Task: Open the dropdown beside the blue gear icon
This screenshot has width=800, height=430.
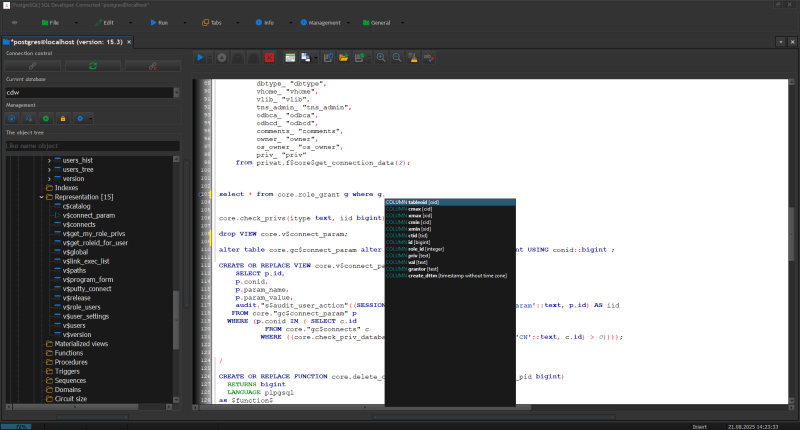Action: click(90, 119)
